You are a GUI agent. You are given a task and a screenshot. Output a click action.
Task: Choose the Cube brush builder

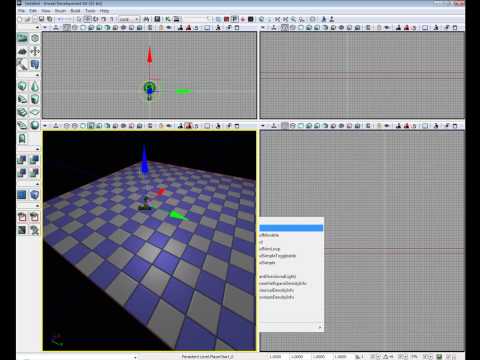[22, 86]
